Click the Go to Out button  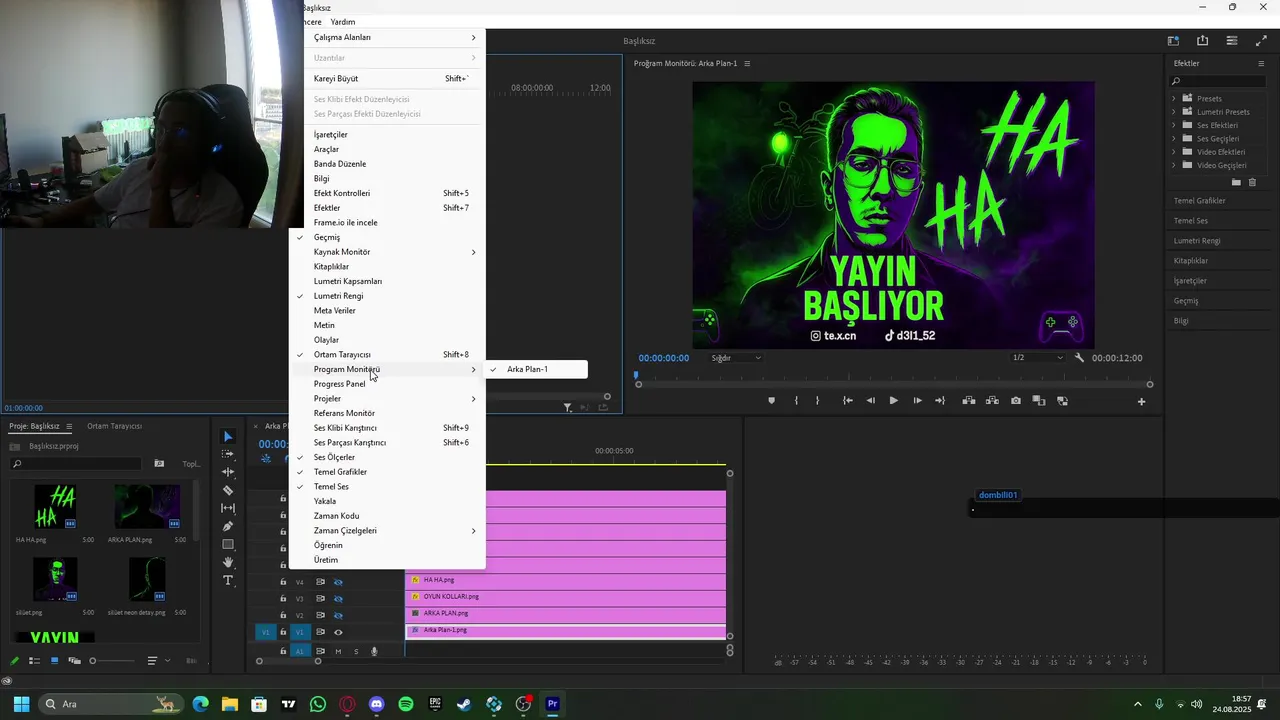pos(940,401)
